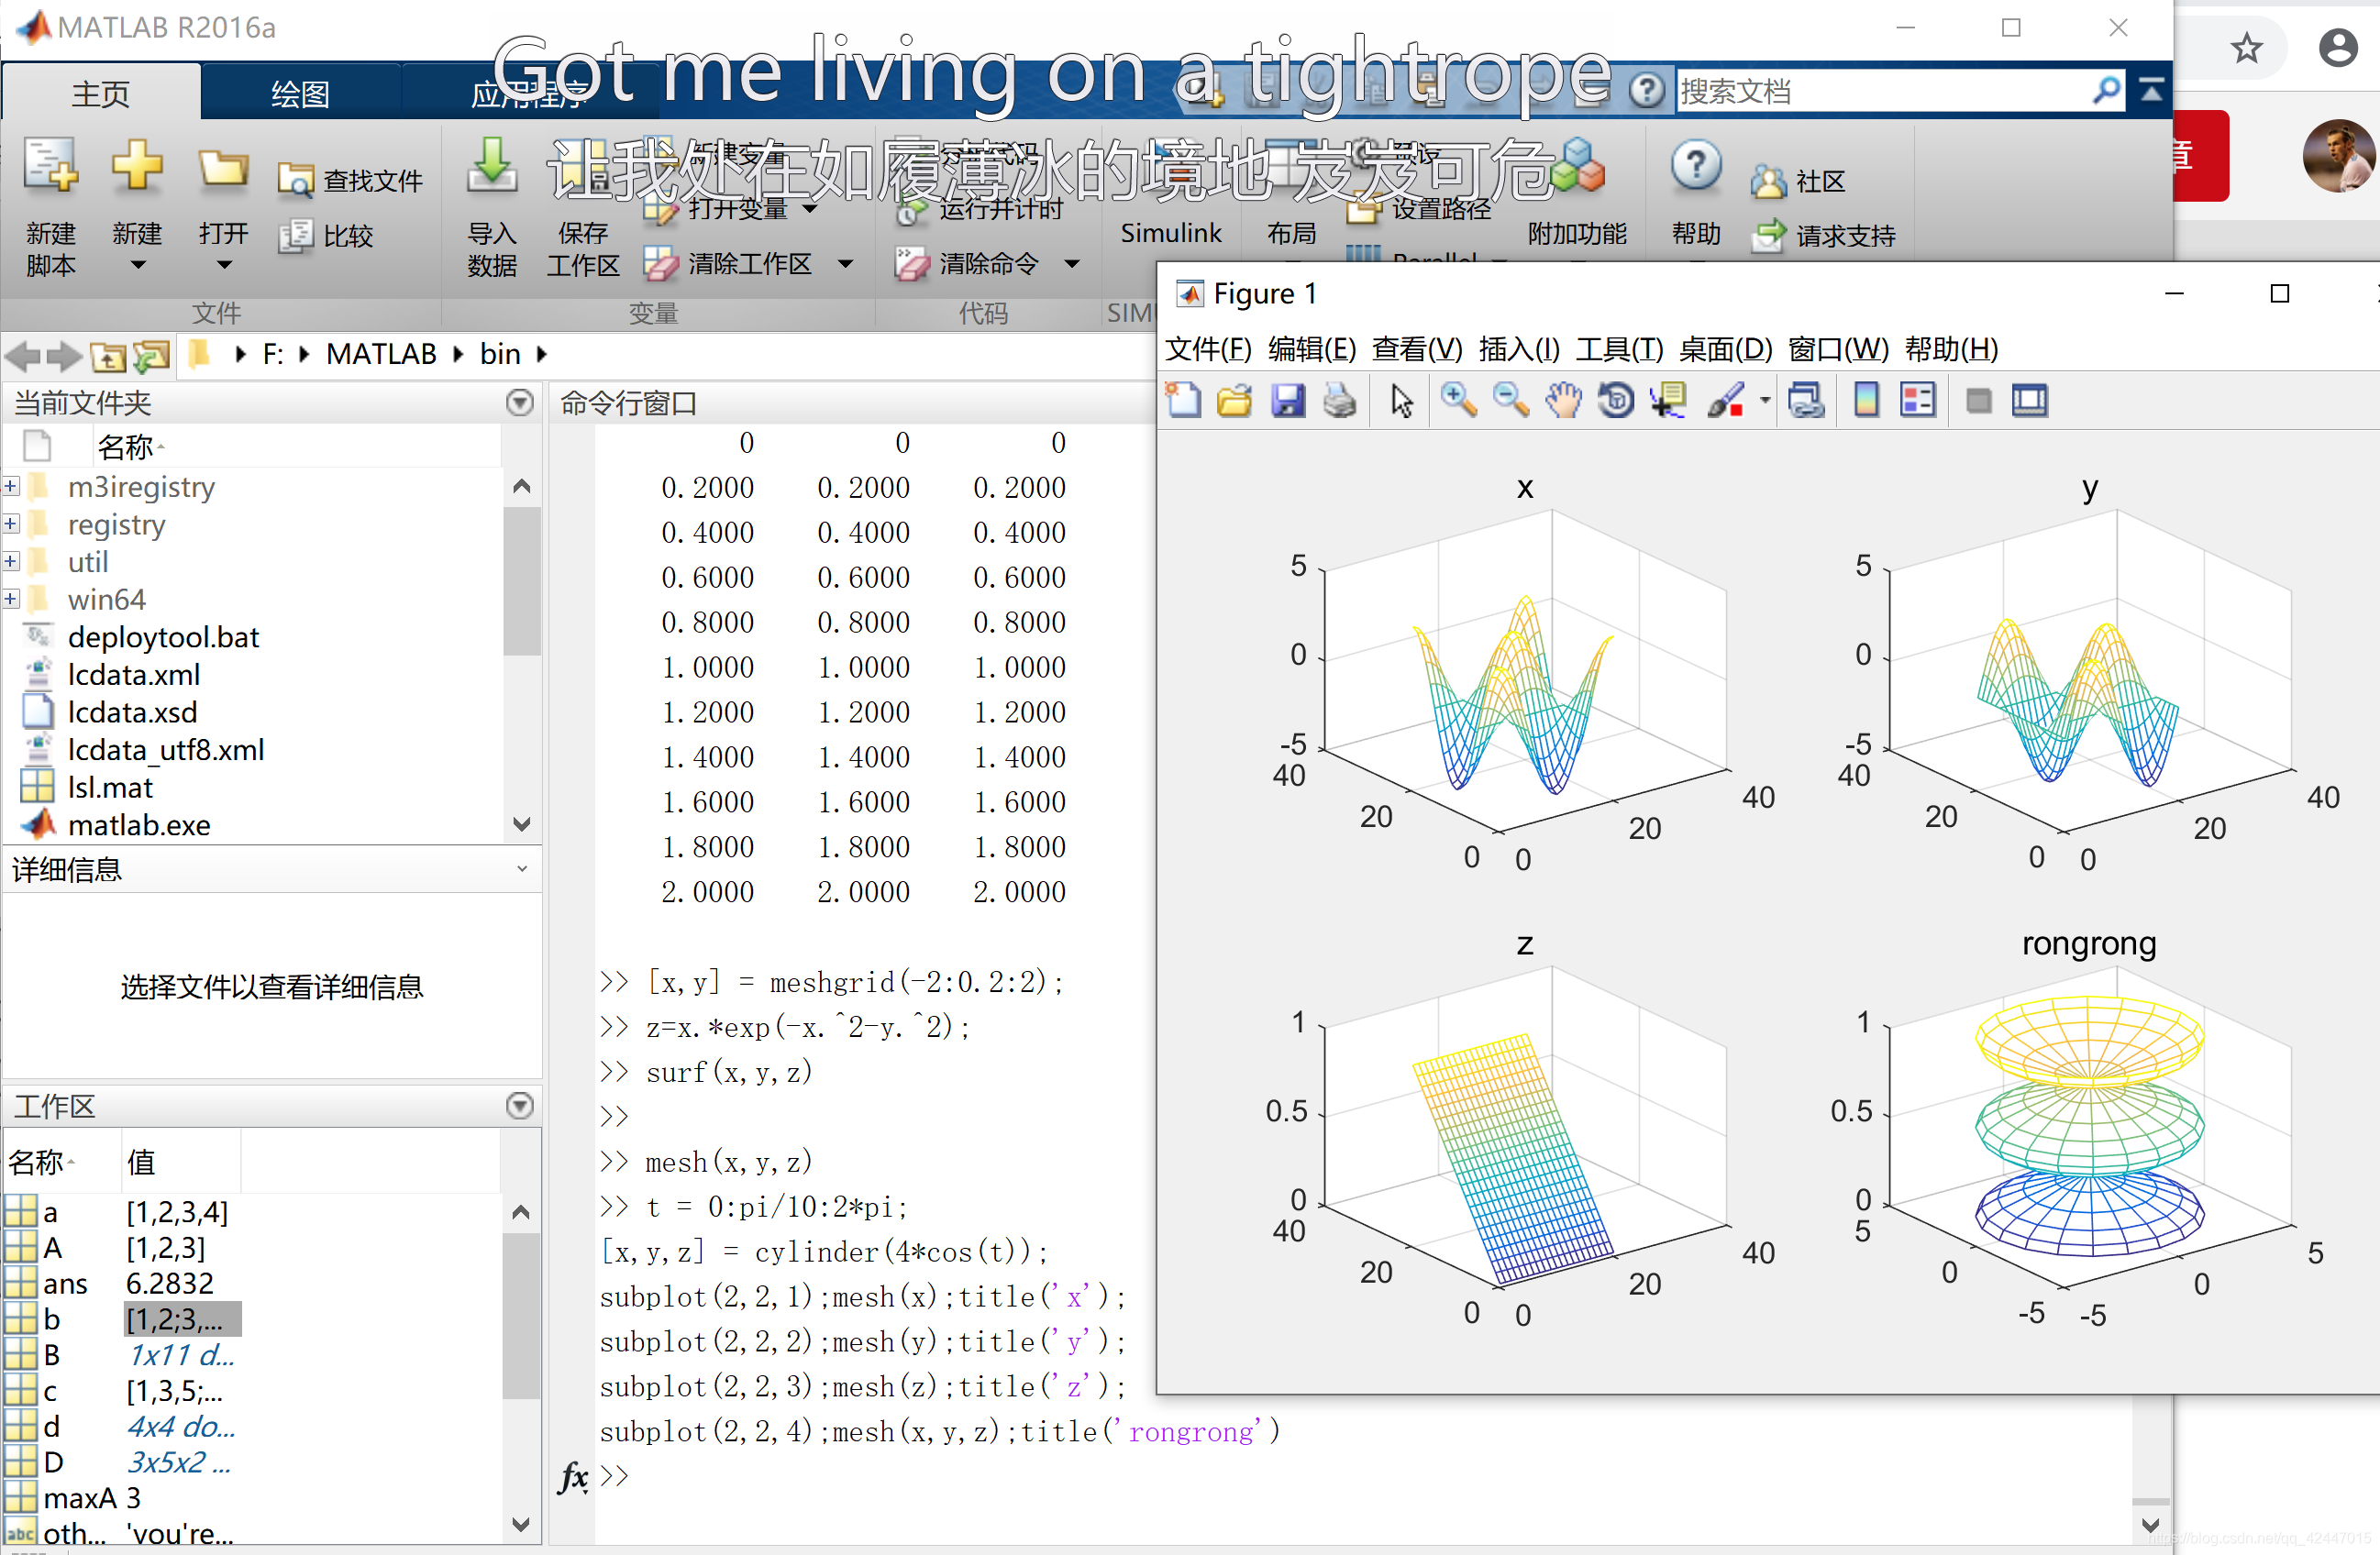The height and width of the screenshot is (1555, 2380).
Task: Open Clear Commands dropdown arrow
Action: pos(1072,264)
